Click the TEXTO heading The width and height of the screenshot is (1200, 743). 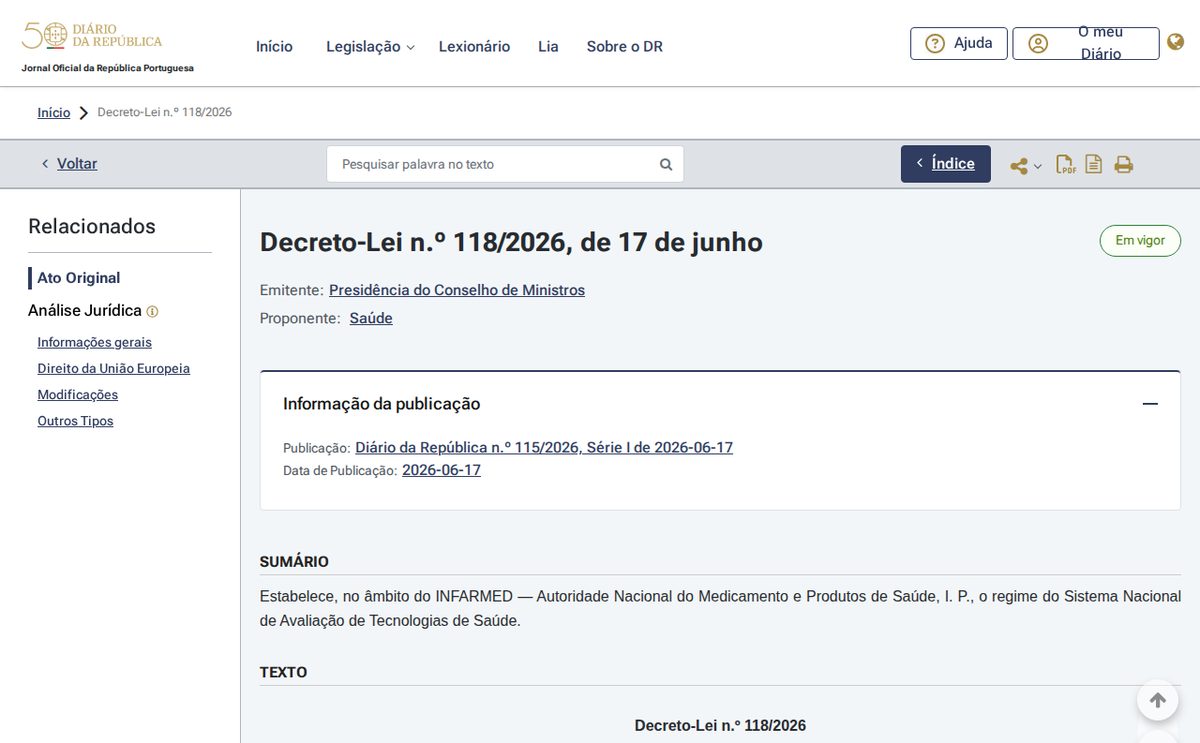[283, 672]
